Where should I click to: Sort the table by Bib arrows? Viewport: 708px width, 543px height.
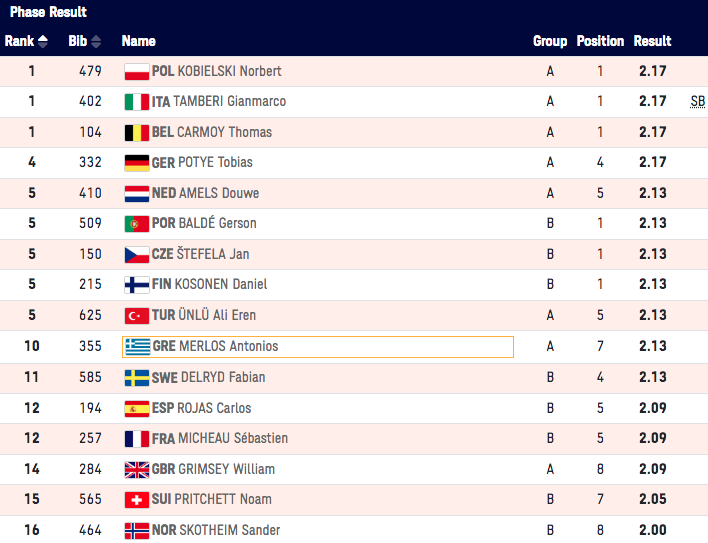pos(96,41)
